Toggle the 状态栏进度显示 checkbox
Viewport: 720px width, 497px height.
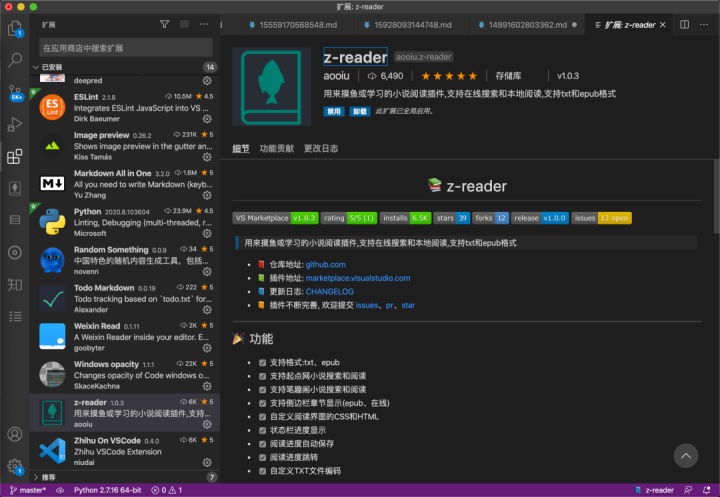(262, 430)
